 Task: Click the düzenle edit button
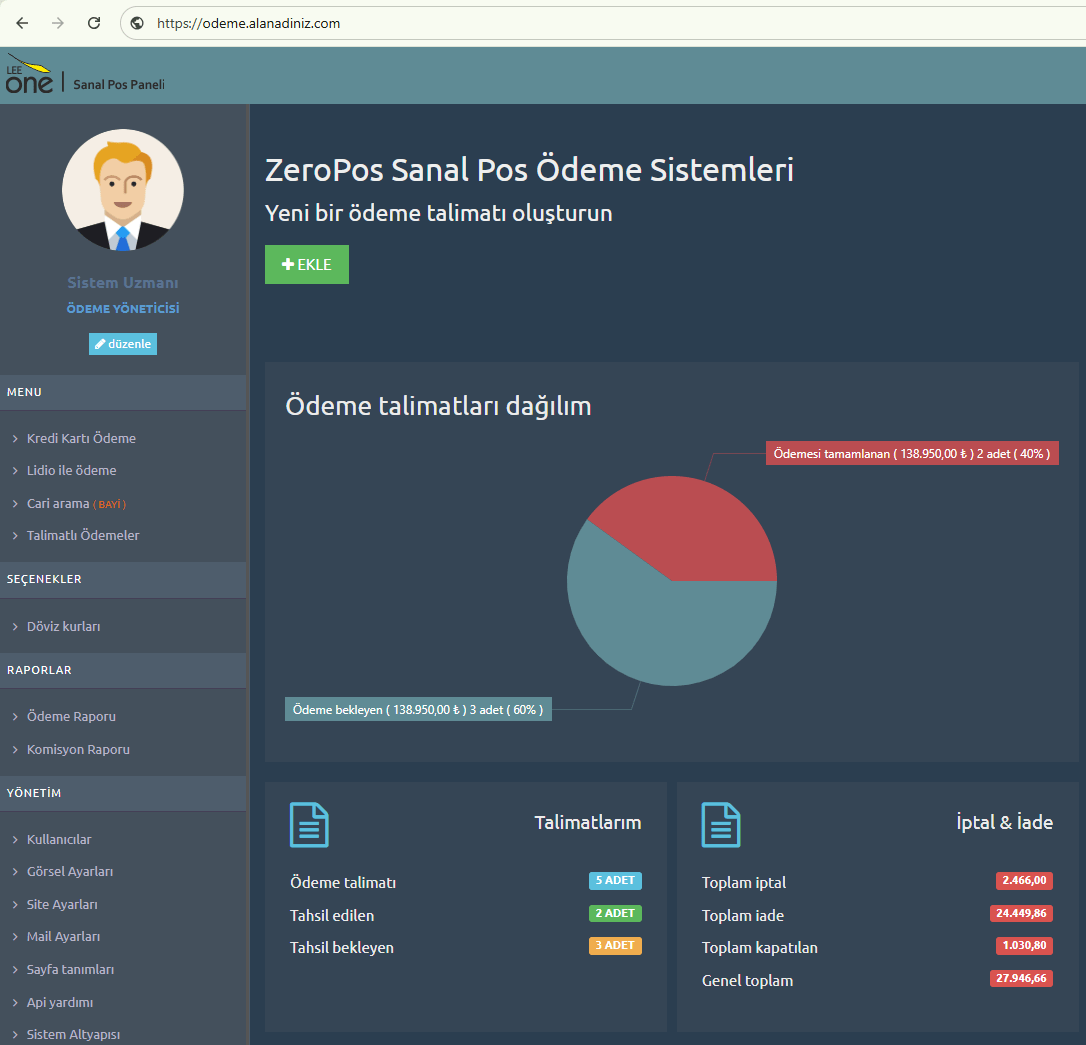coord(123,344)
